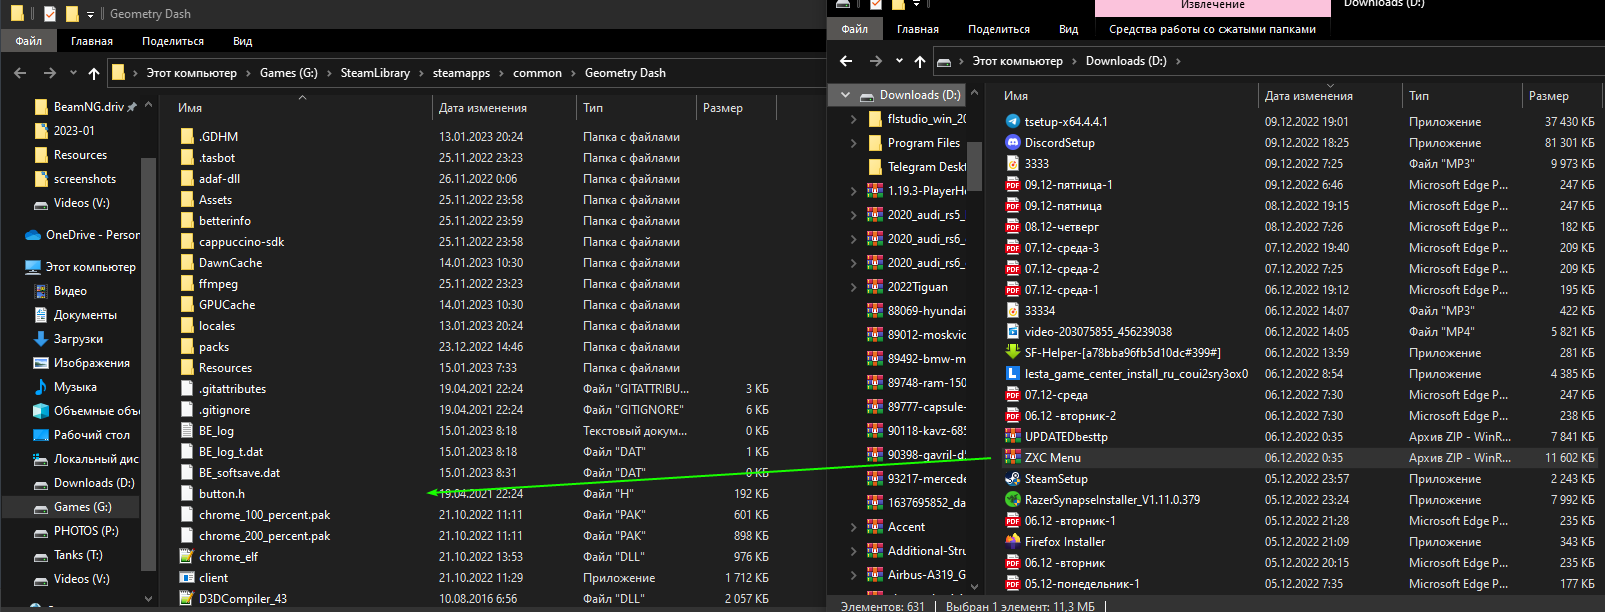This screenshot has height=612, width=1605.
Task: Select the Firefox Installer icon
Action: click(x=1013, y=541)
